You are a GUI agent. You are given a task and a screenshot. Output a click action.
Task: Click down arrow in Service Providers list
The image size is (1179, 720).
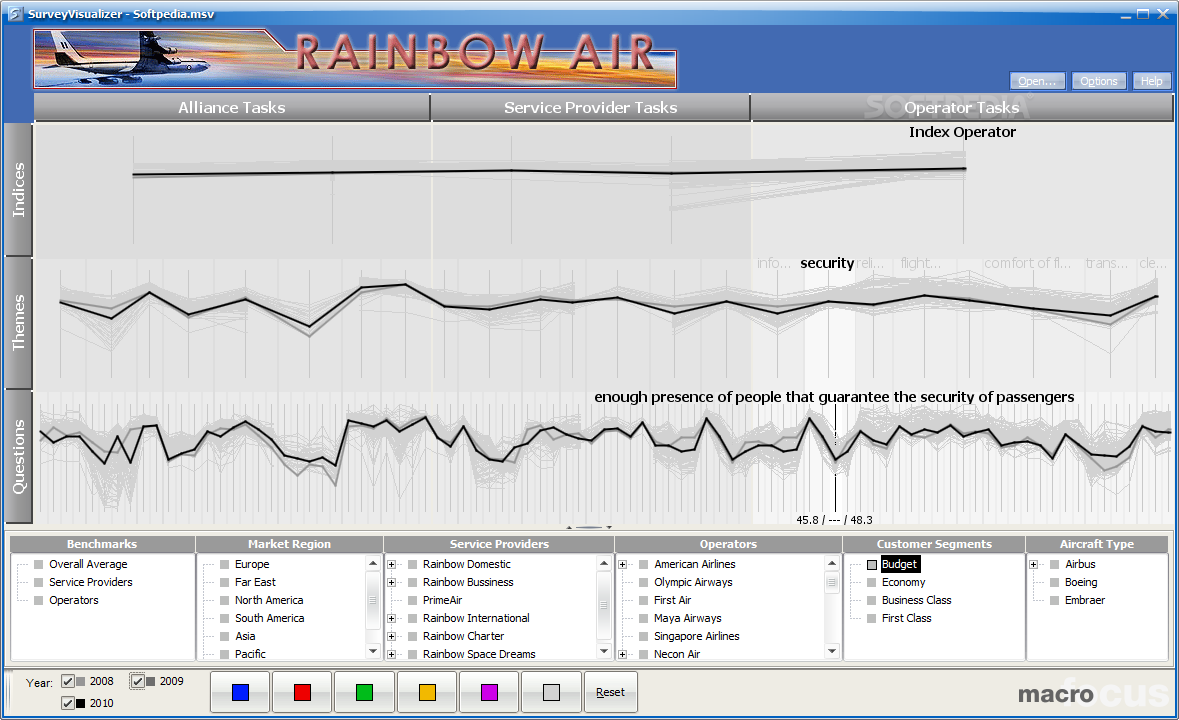[x=604, y=651]
